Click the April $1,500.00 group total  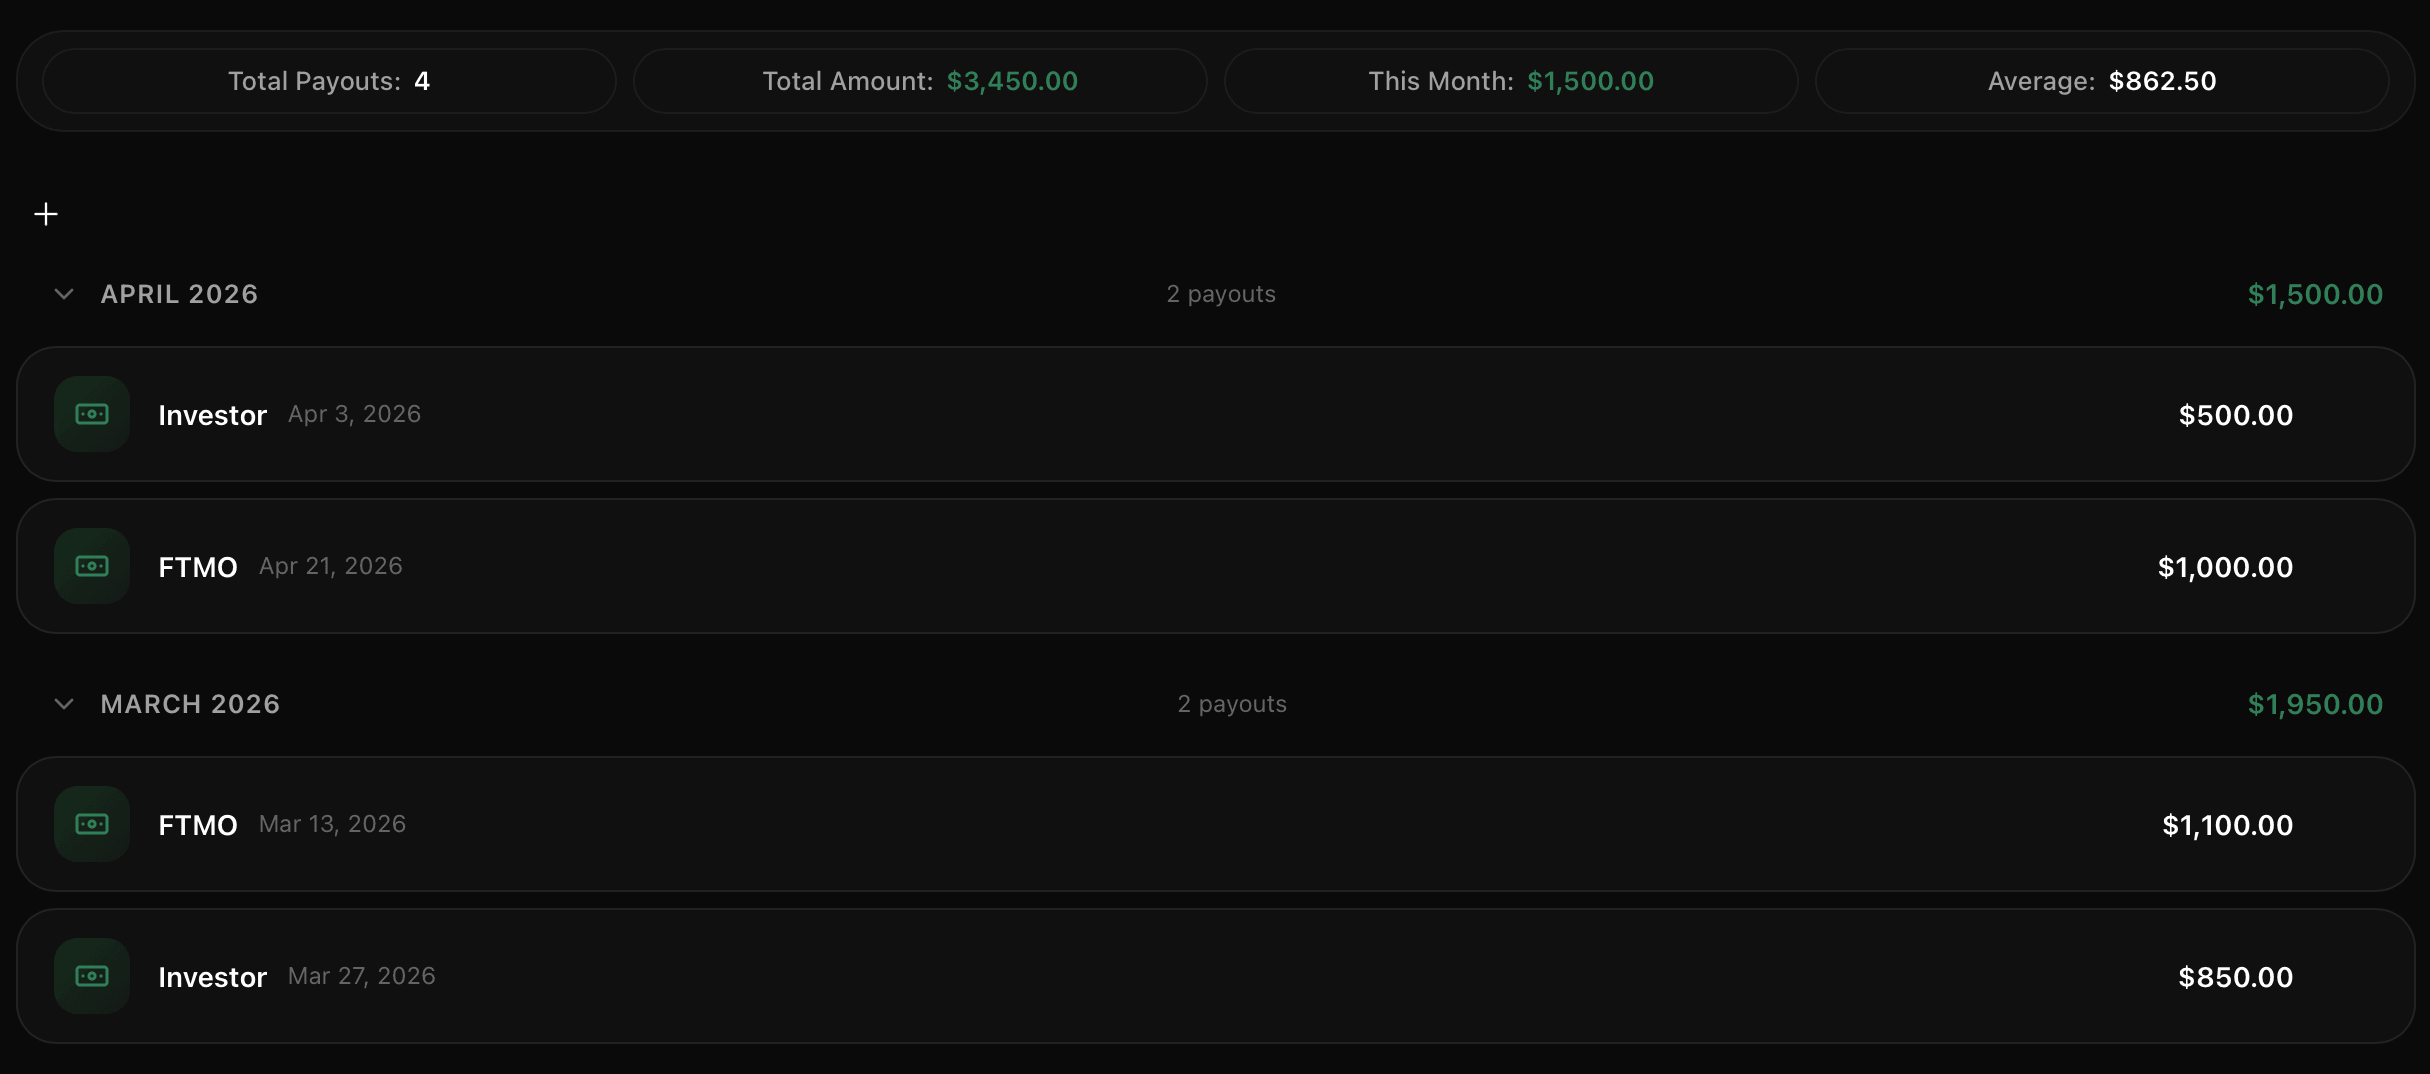click(2315, 294)
